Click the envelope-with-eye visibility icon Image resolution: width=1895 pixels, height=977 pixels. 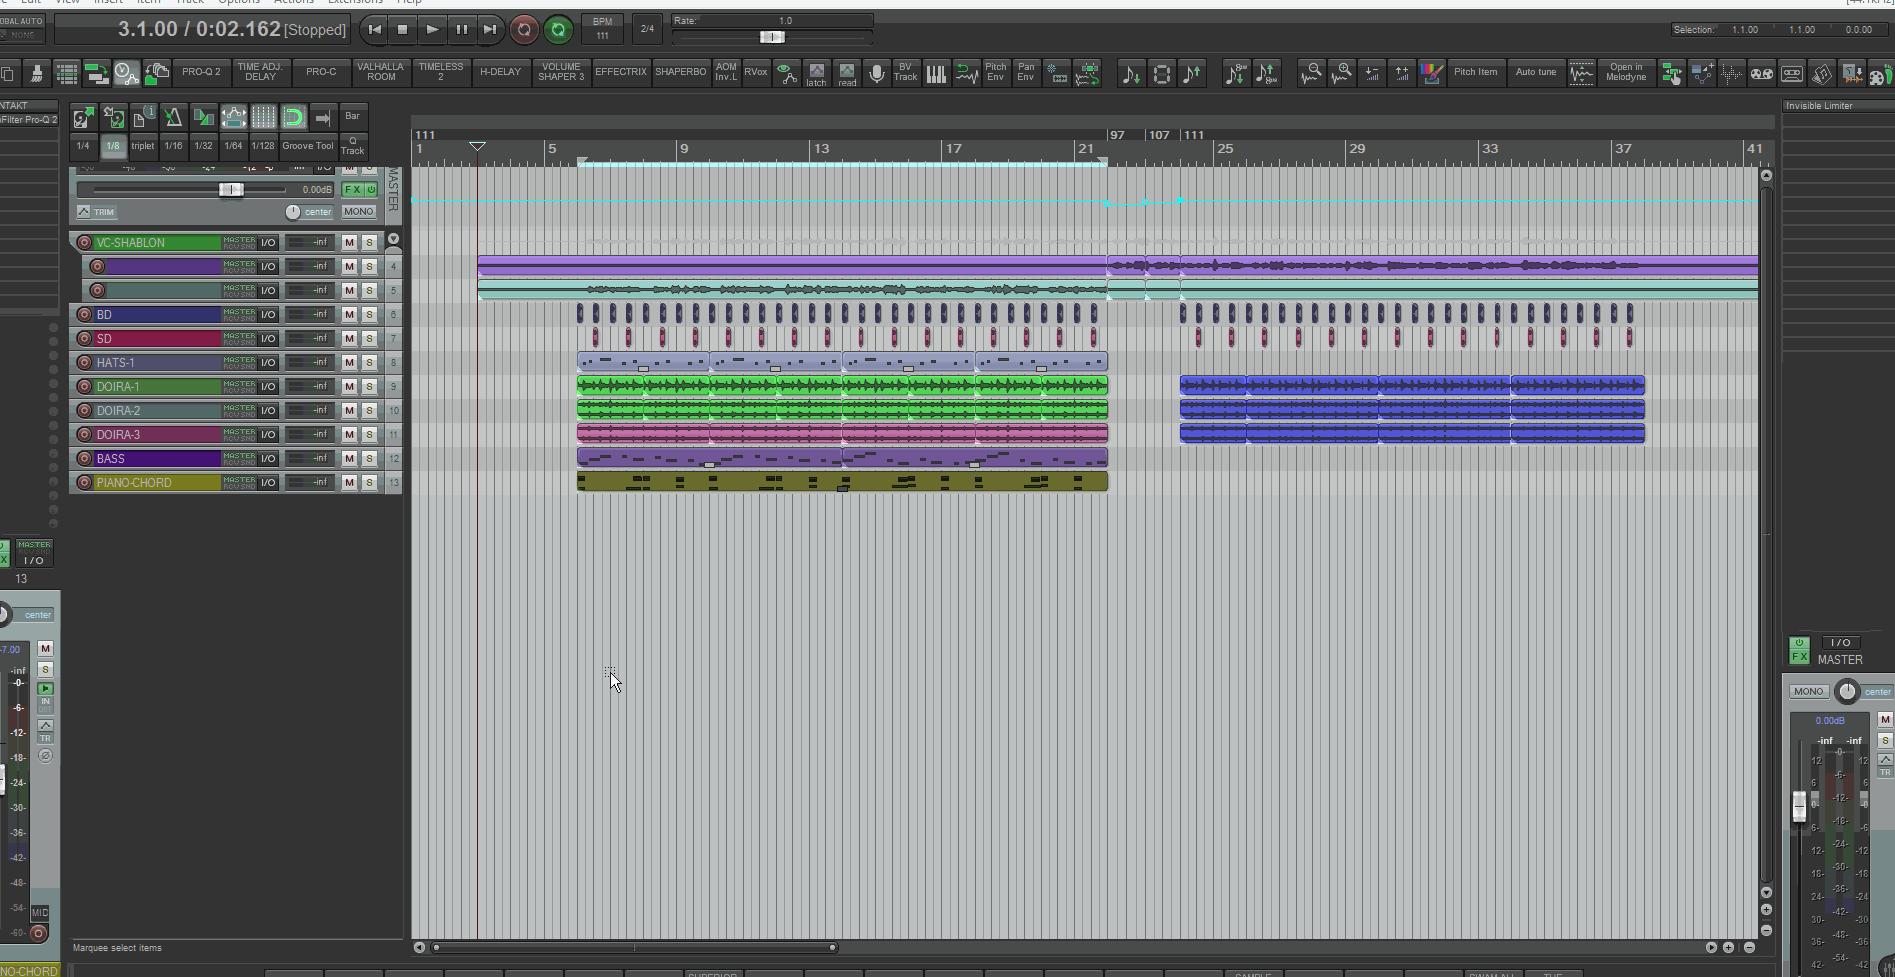[x=786, y=74]
